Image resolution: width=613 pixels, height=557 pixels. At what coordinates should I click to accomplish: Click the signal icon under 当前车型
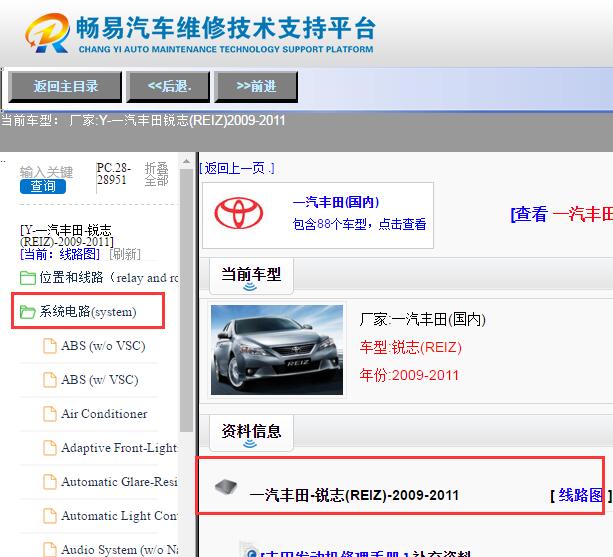tap(250, 287)
